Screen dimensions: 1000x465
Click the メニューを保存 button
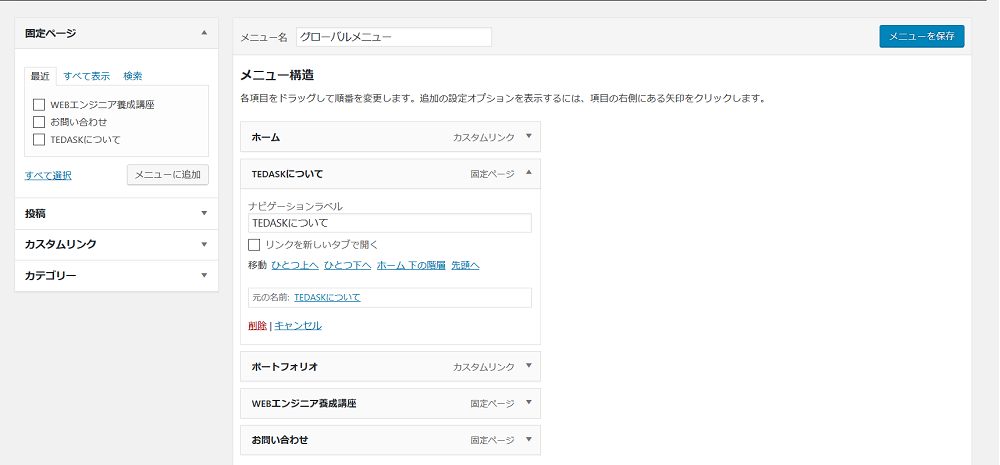tap(921, 36)
